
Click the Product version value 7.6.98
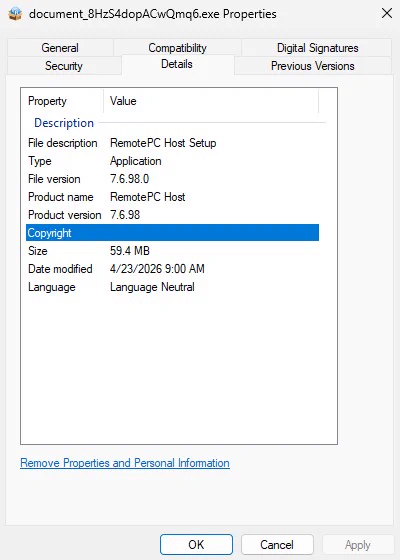125,215
